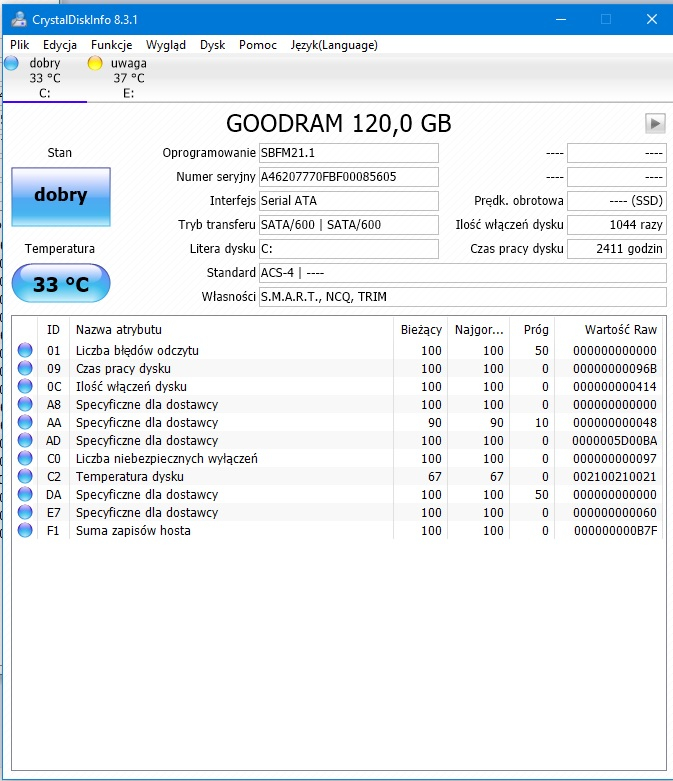This screenshot has height=781, width=673.
Task: Click the Interfejs field Serial ATA
Action: click(349, 201)
